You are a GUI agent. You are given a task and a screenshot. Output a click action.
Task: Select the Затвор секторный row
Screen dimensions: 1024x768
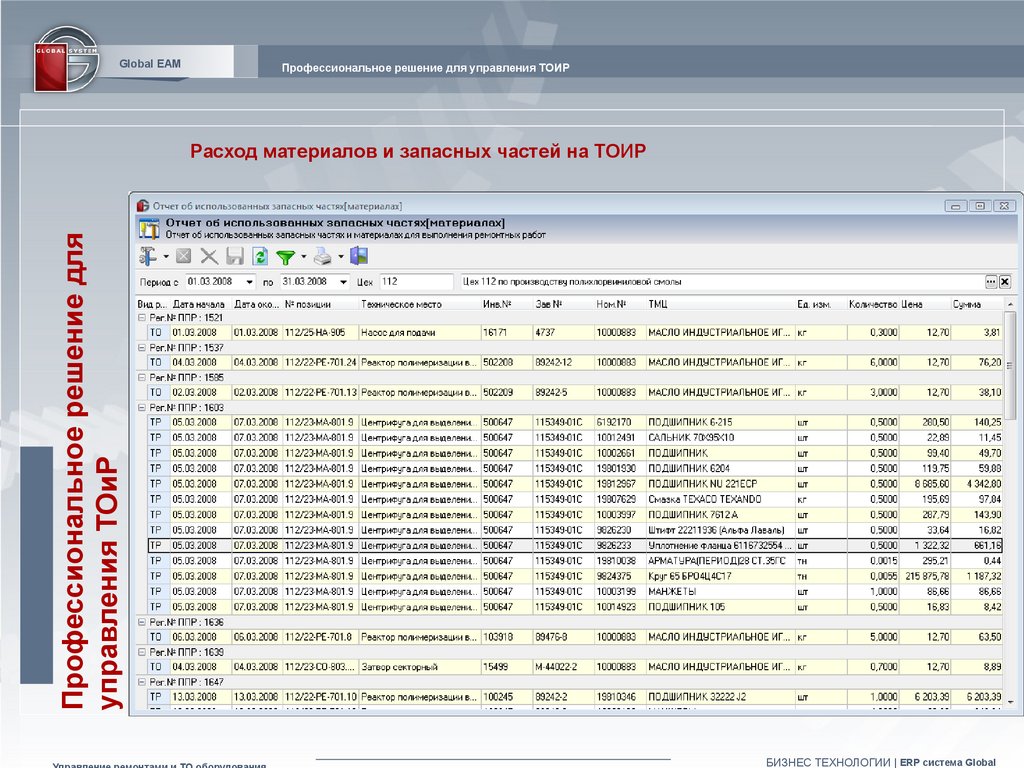point(418,667)
